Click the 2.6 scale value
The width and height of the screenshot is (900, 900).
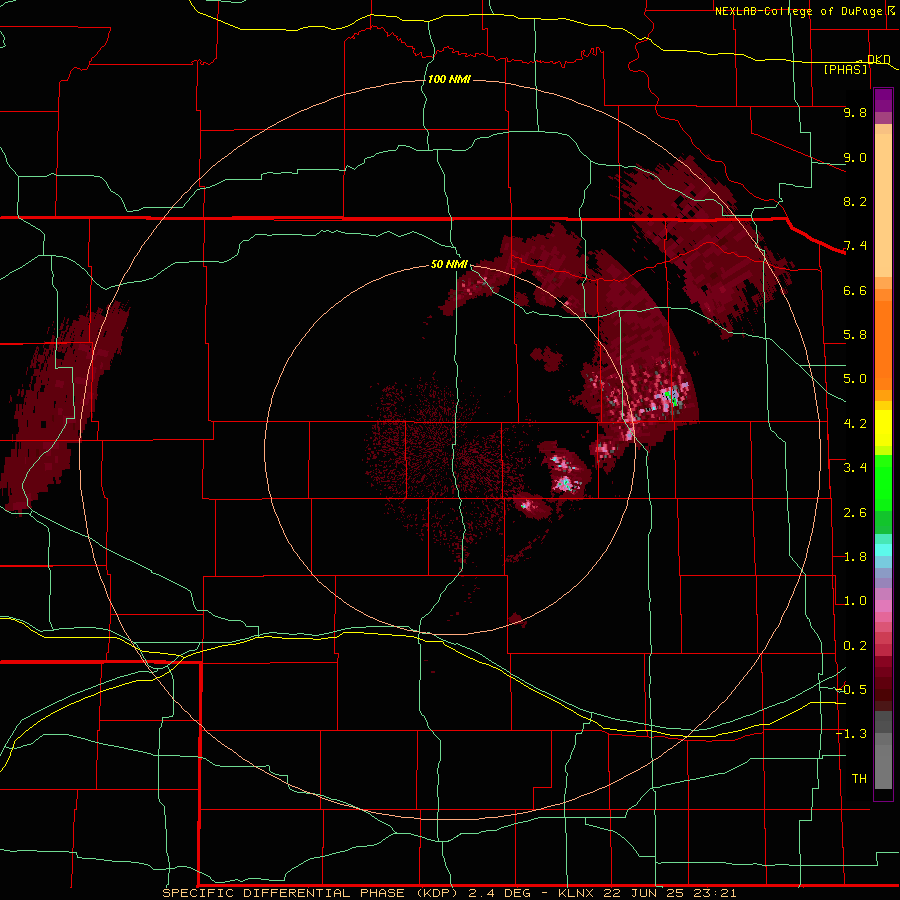pyautogui.click(x=855, y=513)
